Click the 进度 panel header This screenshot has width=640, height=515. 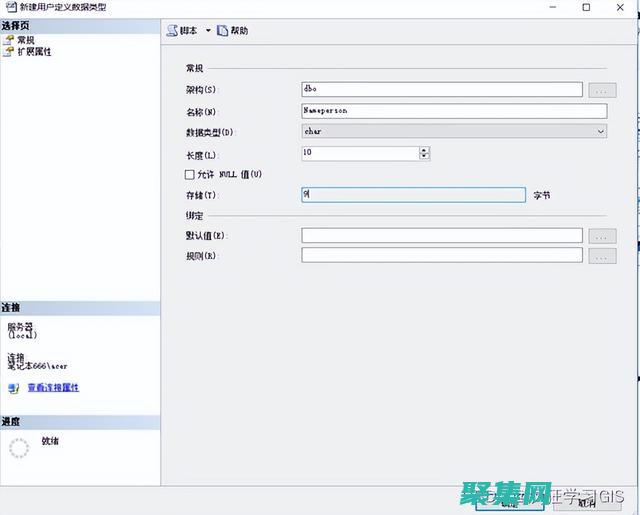click(x=80, y=422)
